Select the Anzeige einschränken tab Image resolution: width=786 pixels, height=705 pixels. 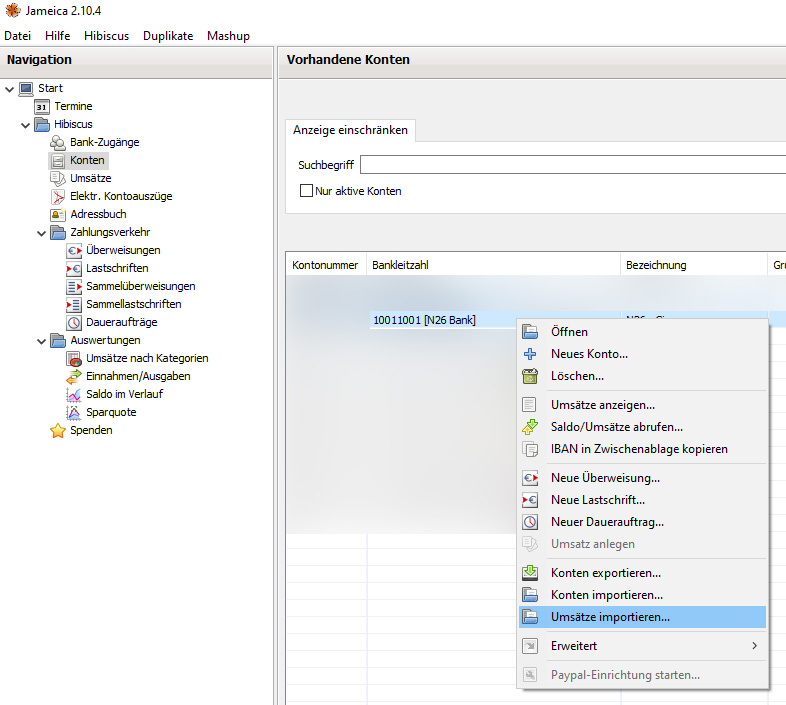350,130
